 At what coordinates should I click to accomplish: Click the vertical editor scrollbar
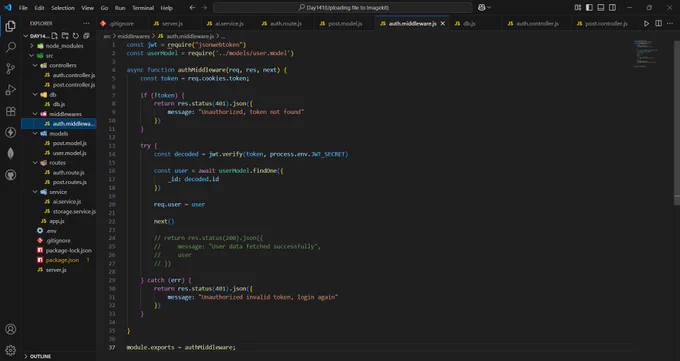pyautogui.click(x=677, y=122)
